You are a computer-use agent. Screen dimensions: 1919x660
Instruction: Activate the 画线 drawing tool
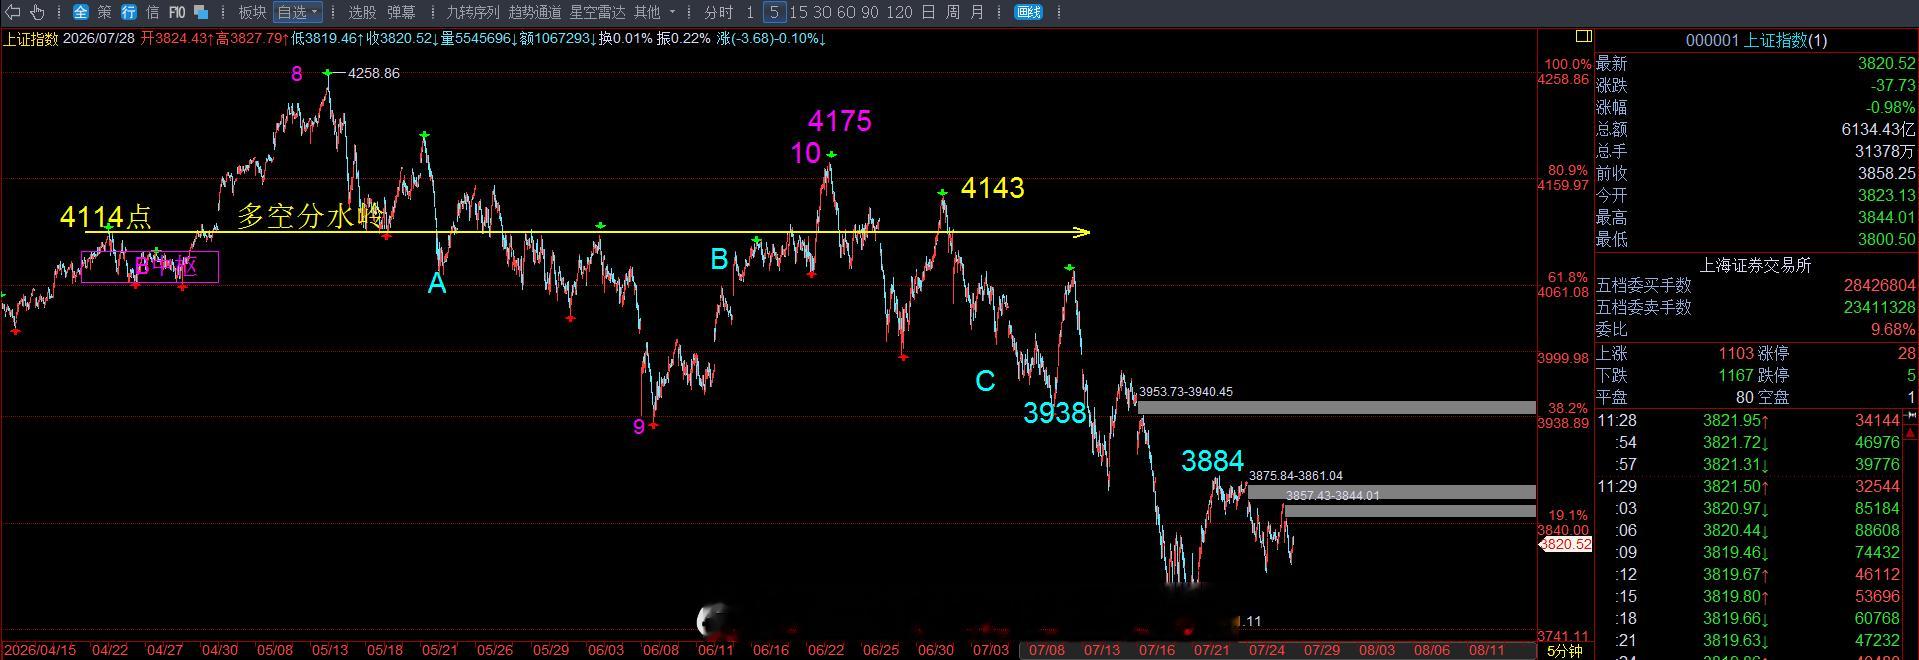tap(1028, 12)
